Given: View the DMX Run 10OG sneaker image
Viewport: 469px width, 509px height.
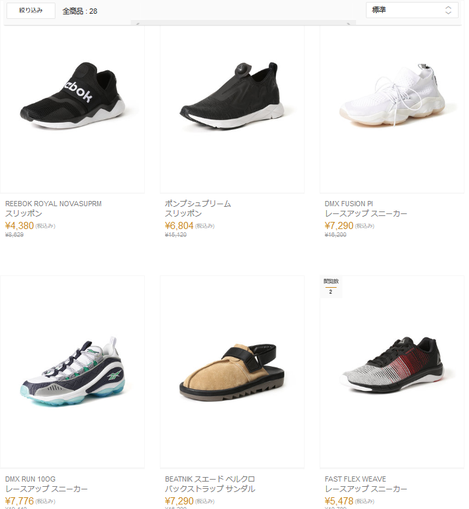Looking at the screenshot, I should click(x=72, y=372).
